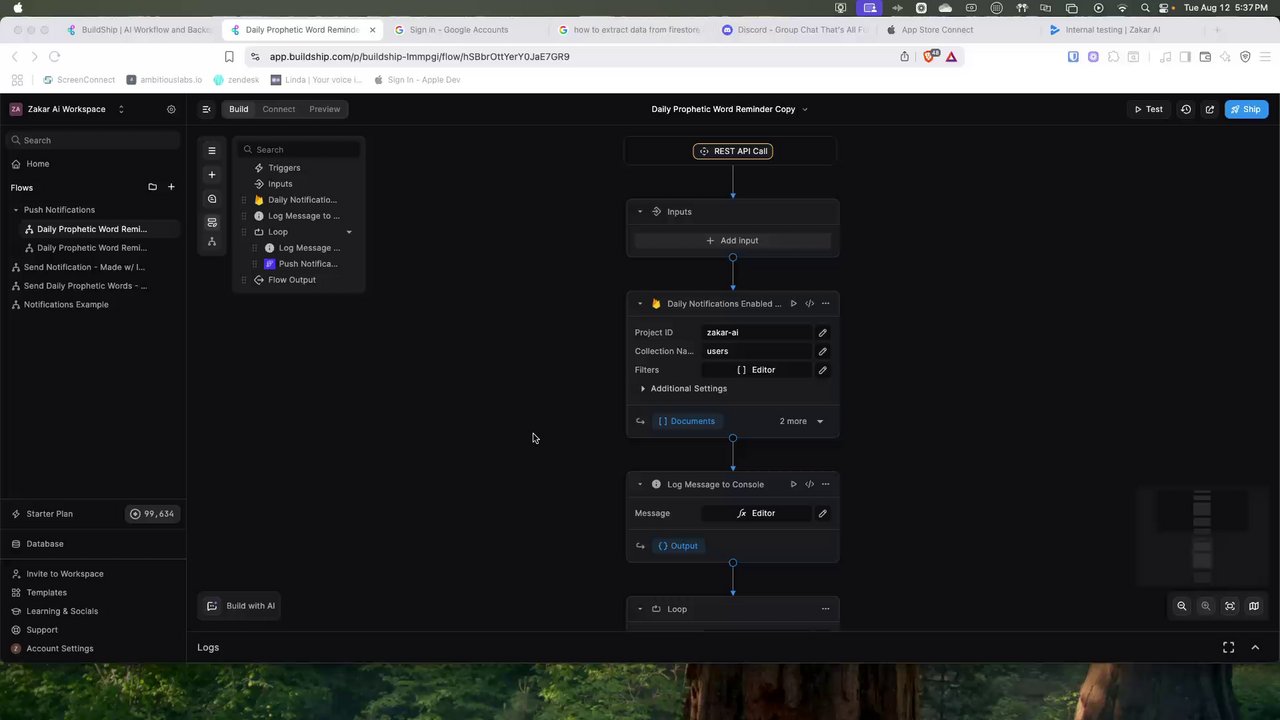Collapse the Loop node on canvas
Viewport: 1280px width, 720px height.
pyautogui.click(x=640, y=609)
